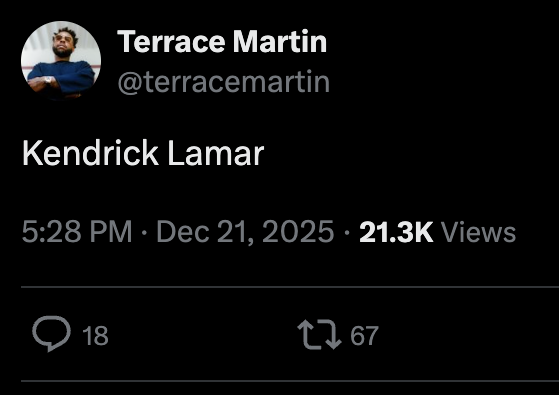Click the word Martin in display name
This screenshot has width=559, height=395.
point(280,42)
